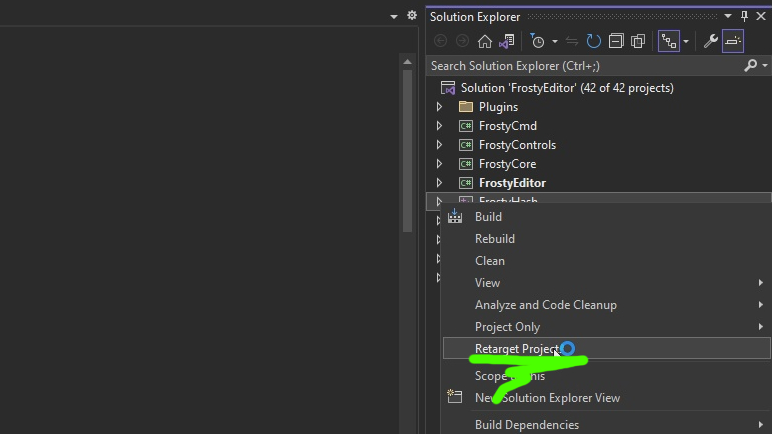772x434 pixels.
Task: Pin the Solution Explorer panel
Action: [x=744, y=16]
